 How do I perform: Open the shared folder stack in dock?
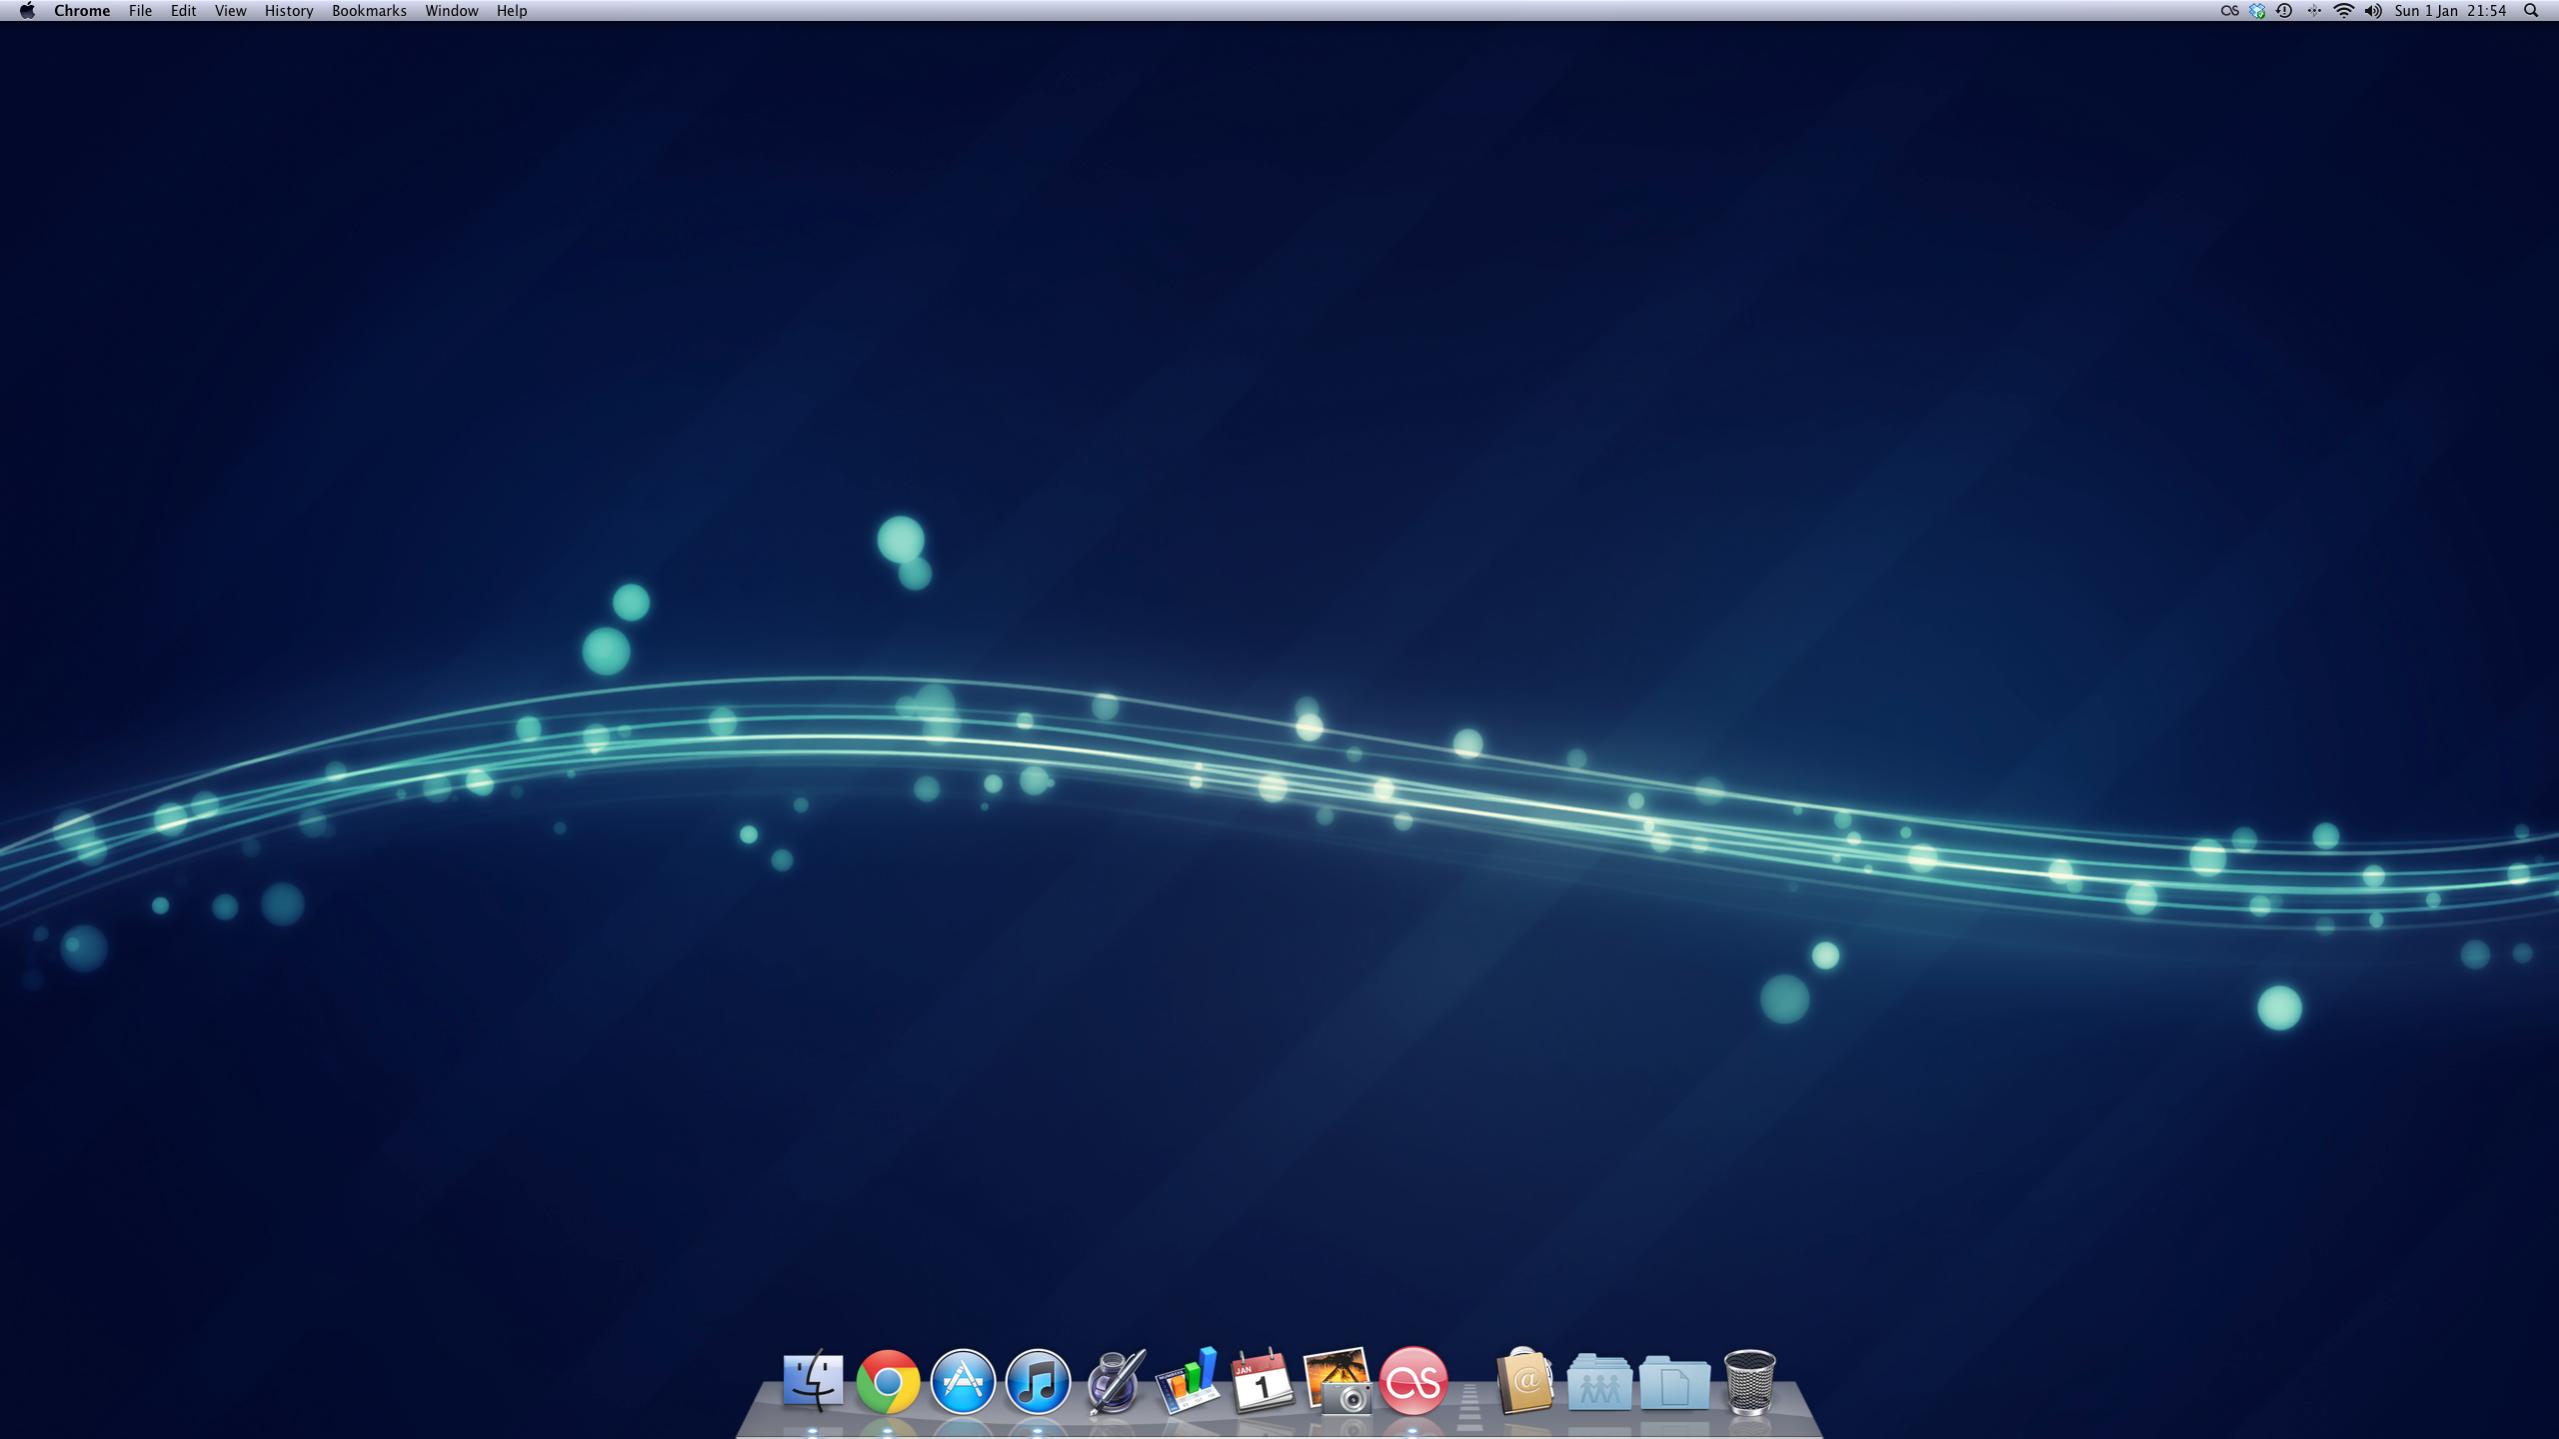point(1599,1382)
